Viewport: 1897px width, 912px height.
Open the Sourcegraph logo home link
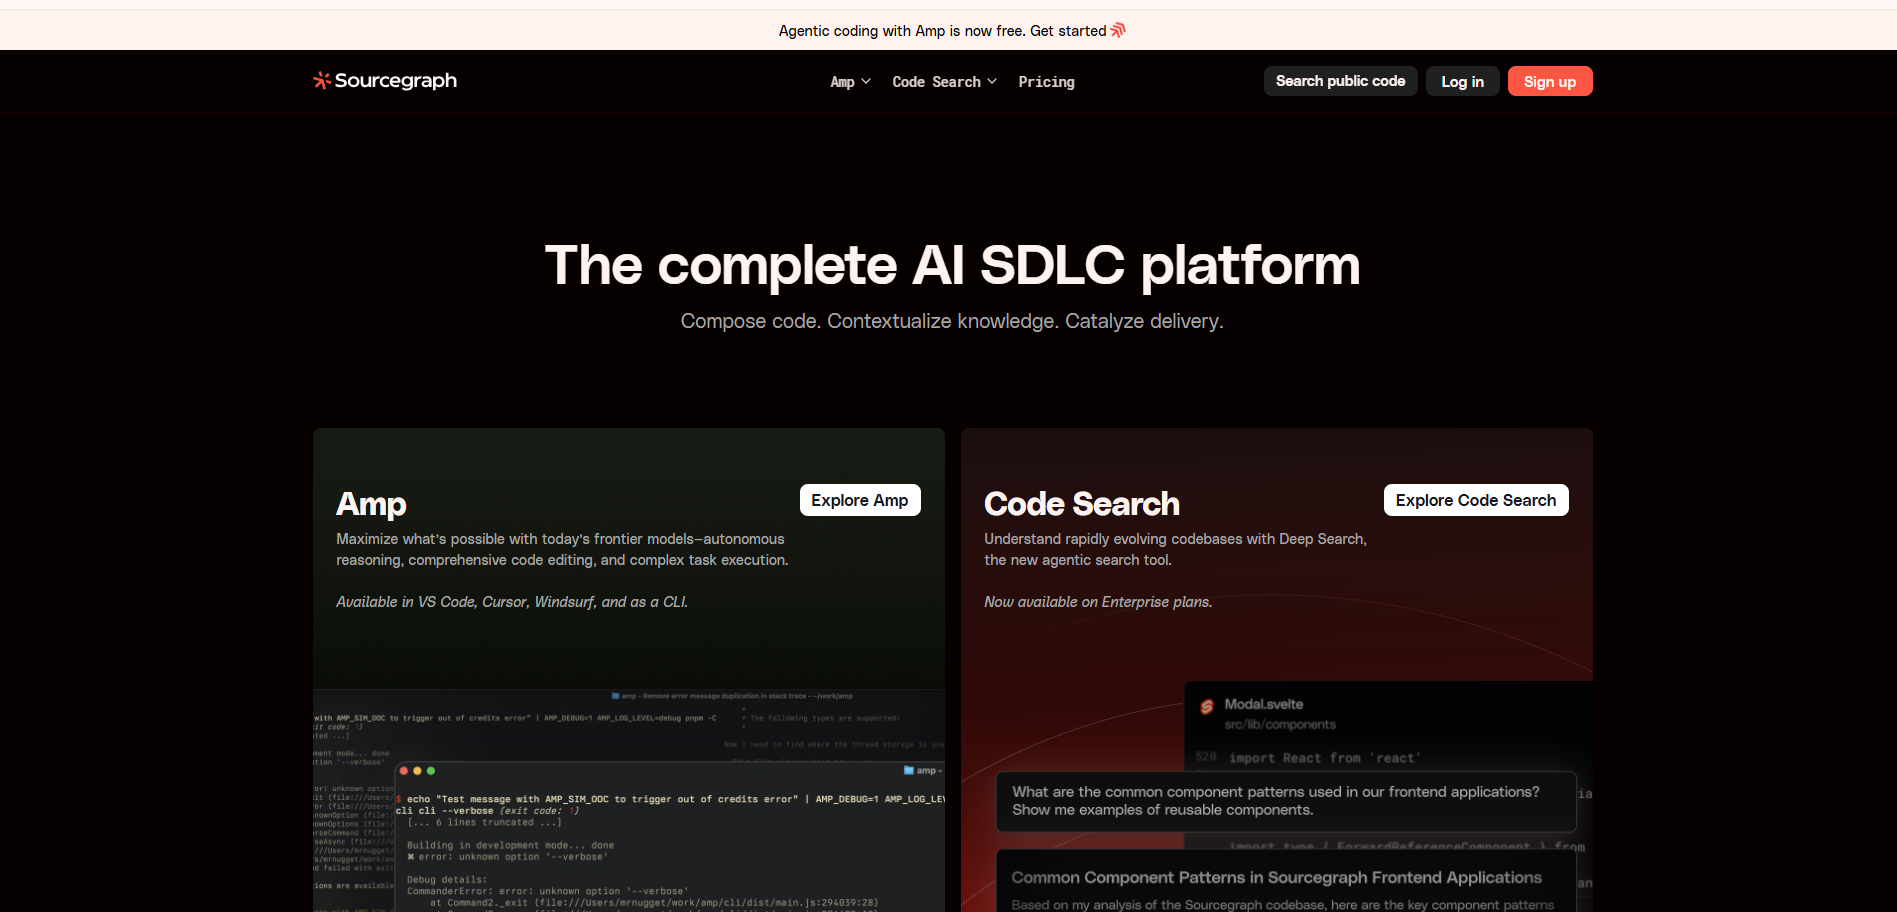[385, 81]
